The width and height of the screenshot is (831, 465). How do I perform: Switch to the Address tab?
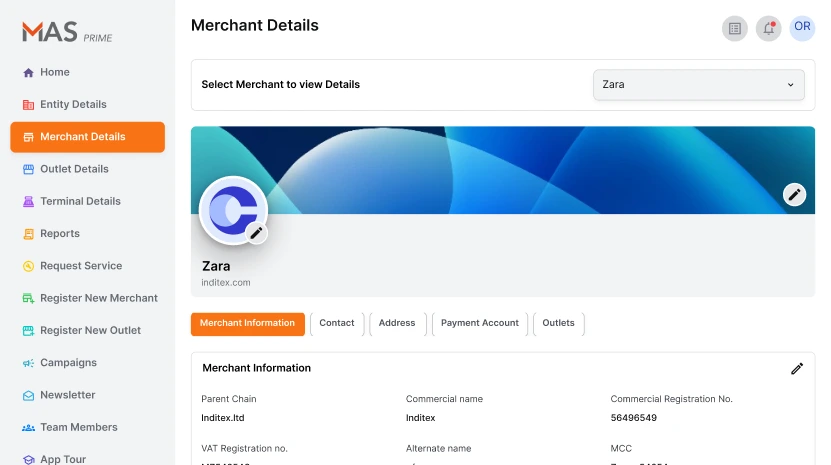(x=397, y=323)
